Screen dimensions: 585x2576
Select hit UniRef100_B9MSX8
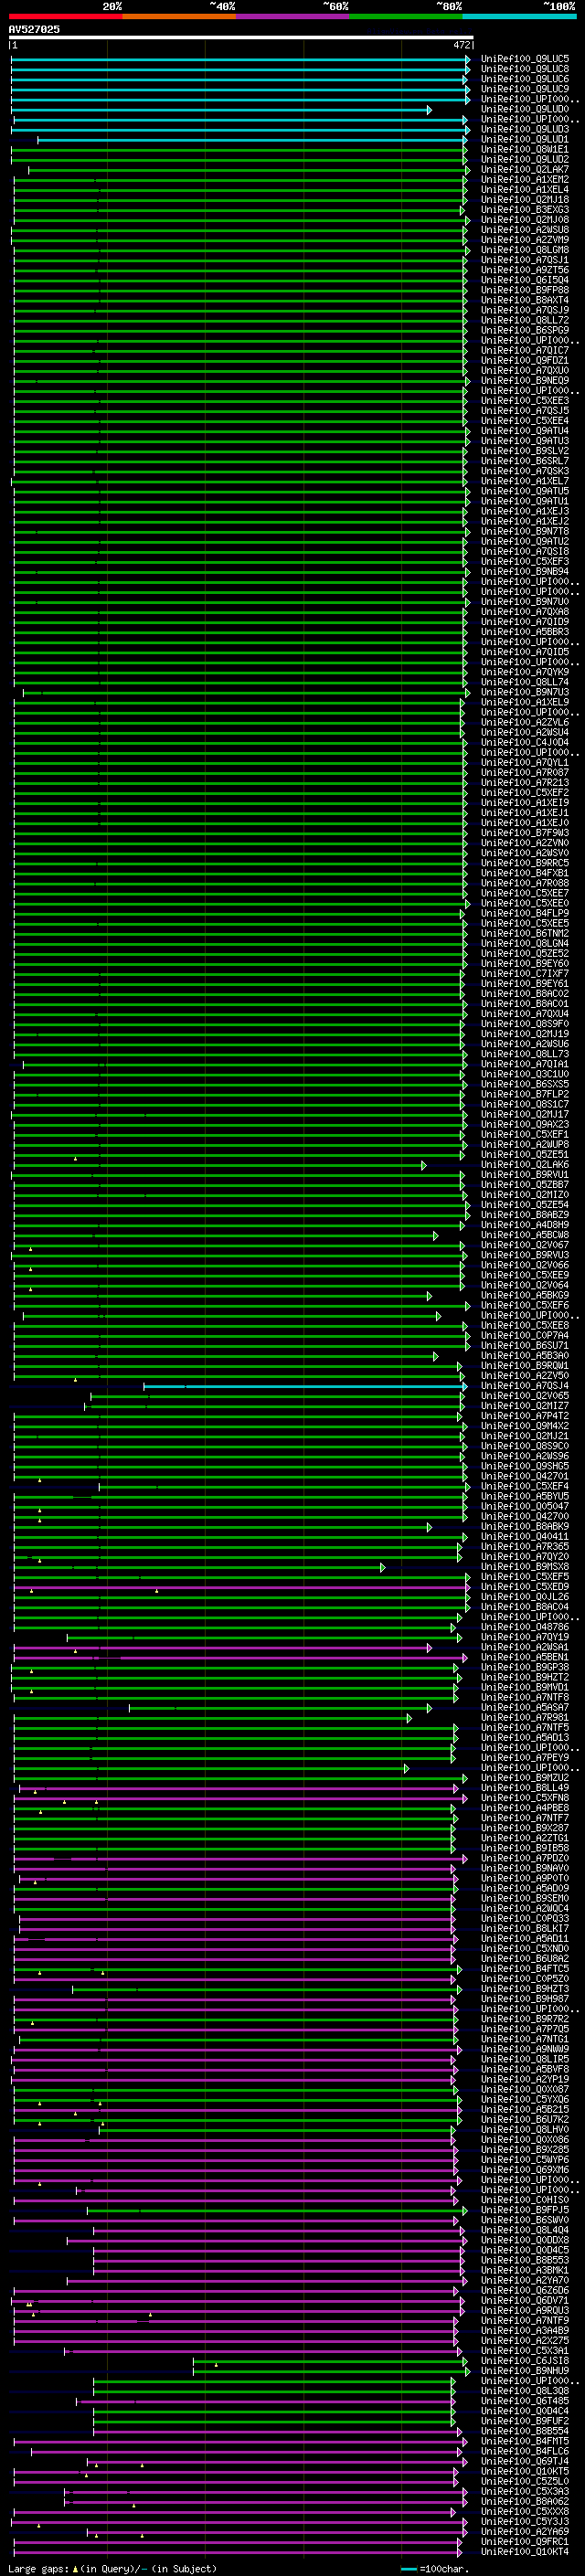(x=525, y=1567)
